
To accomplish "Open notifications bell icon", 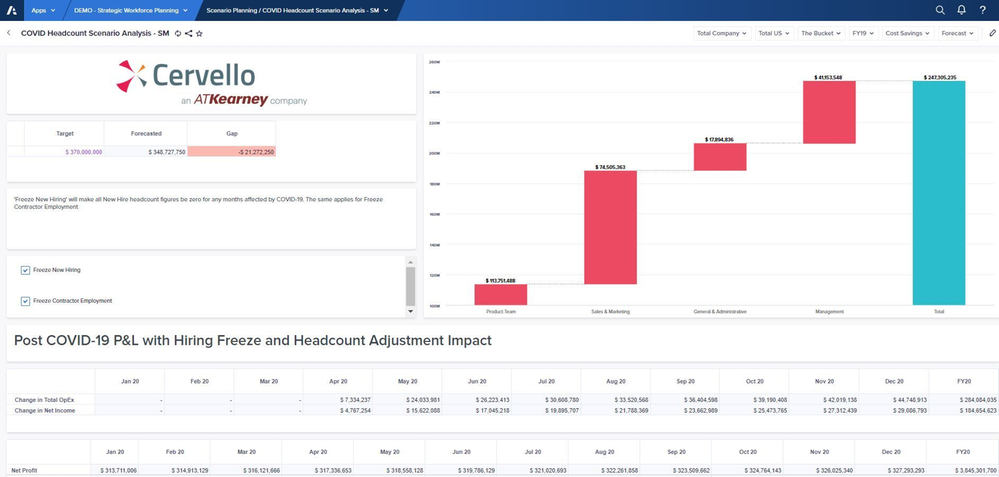I will tap(961, 10).
